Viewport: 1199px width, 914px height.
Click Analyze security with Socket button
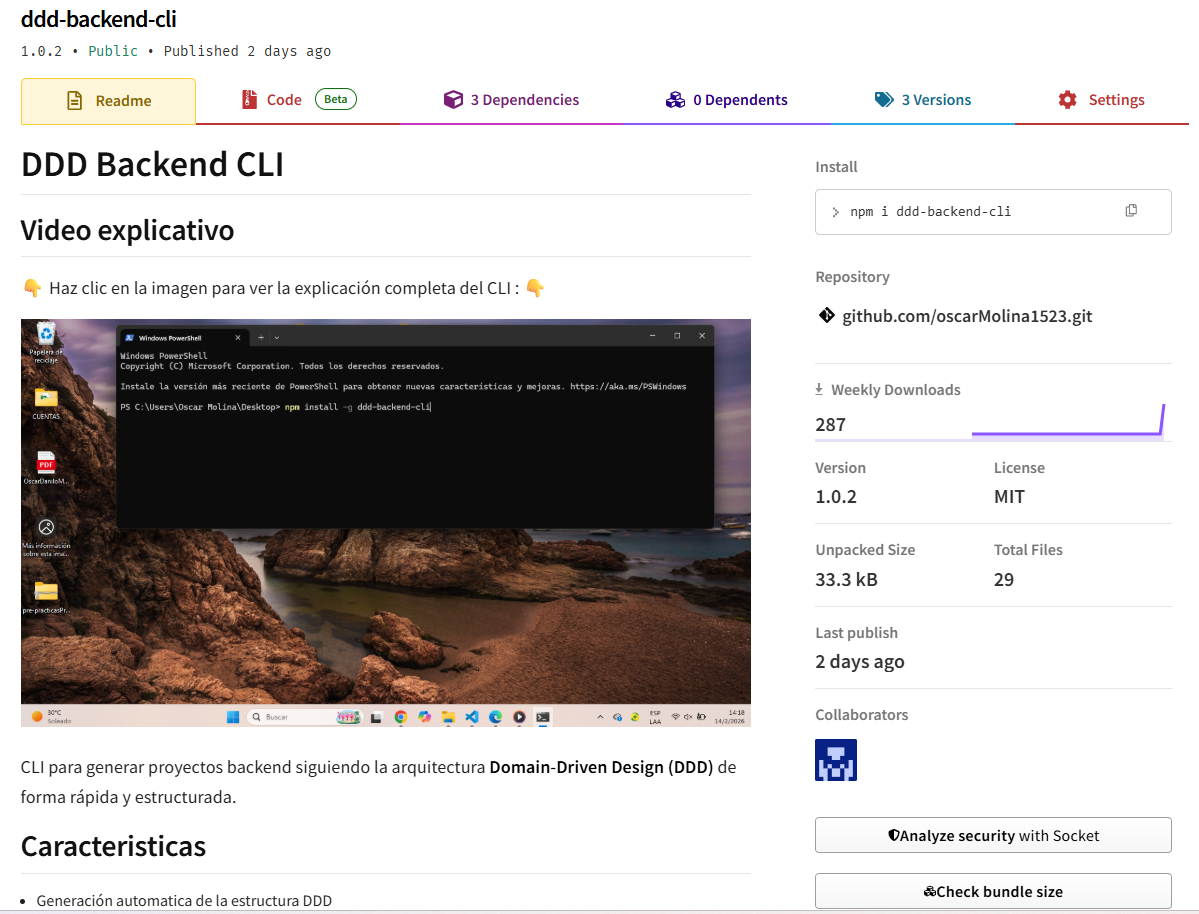(993, 835)
